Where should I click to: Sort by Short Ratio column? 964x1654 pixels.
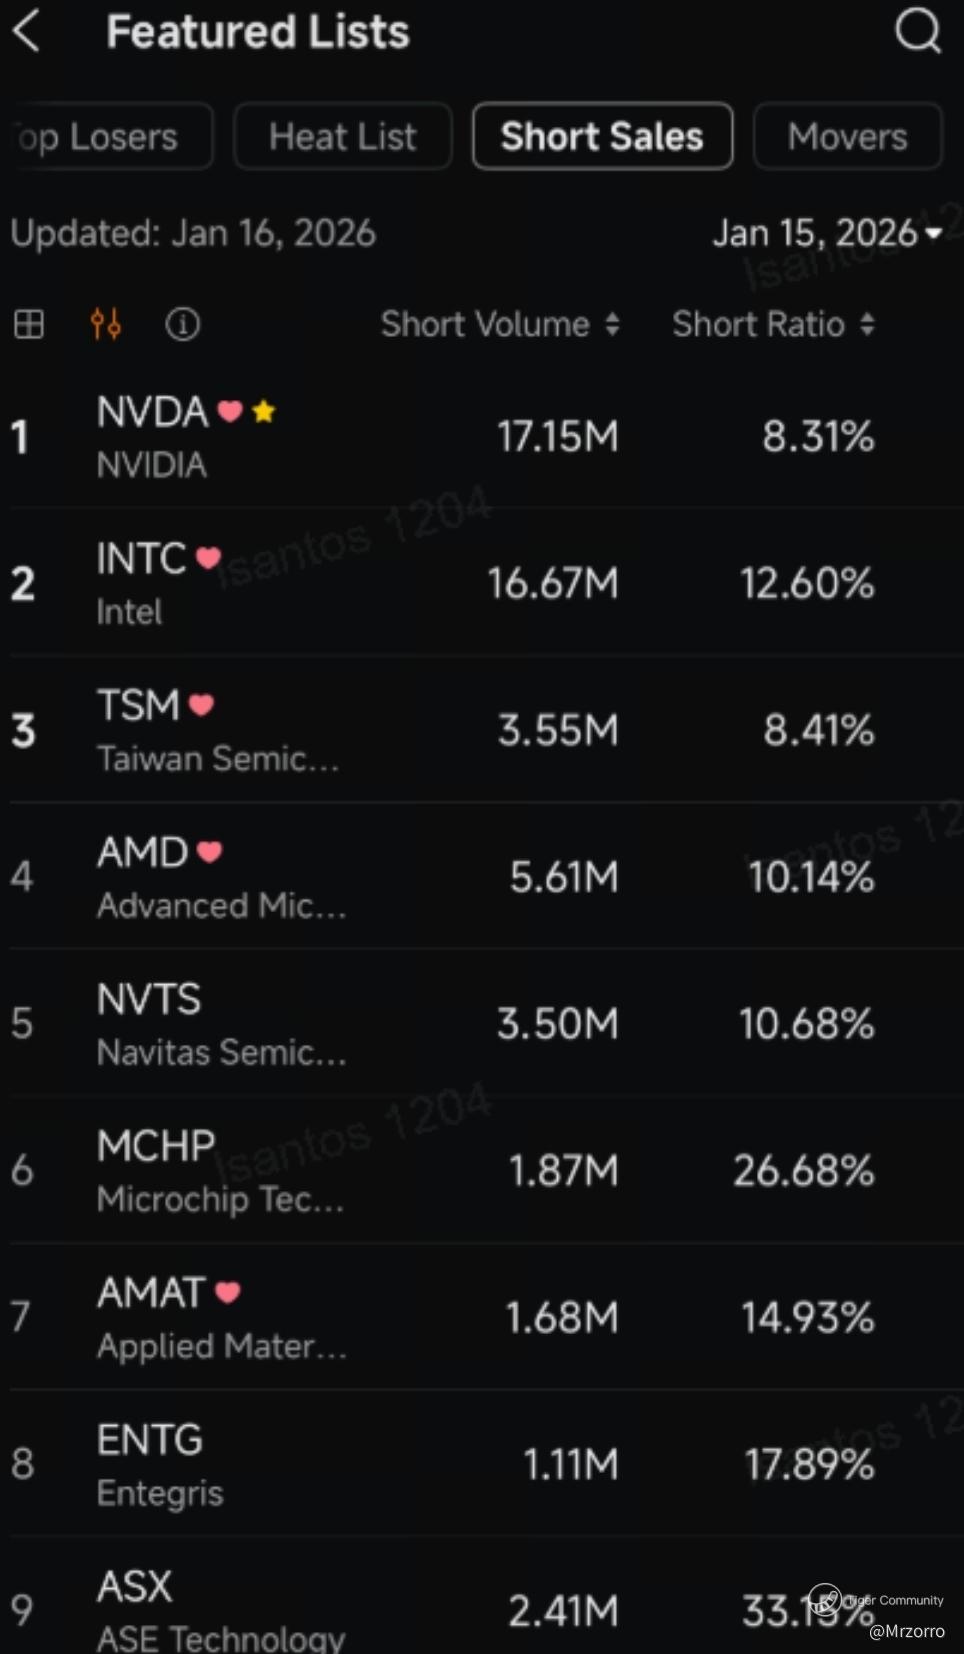click(773, 324)
